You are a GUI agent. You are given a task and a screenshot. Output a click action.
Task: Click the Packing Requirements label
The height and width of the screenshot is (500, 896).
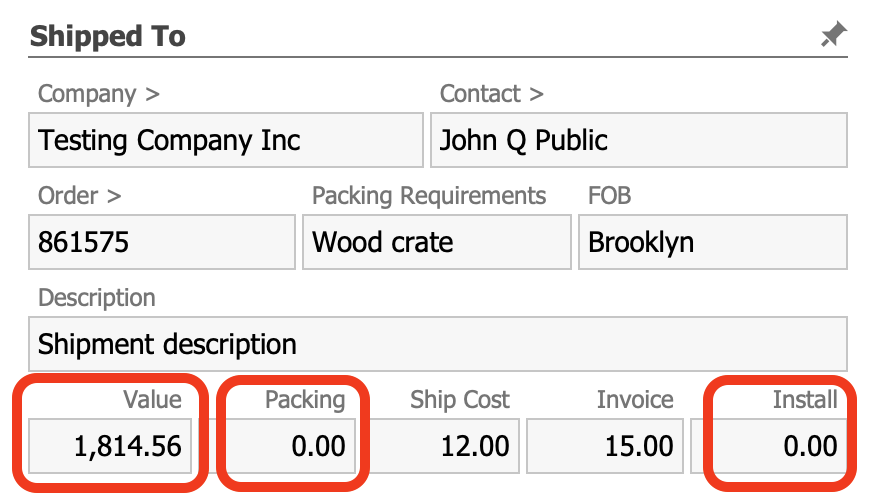[x=429, y=195]
